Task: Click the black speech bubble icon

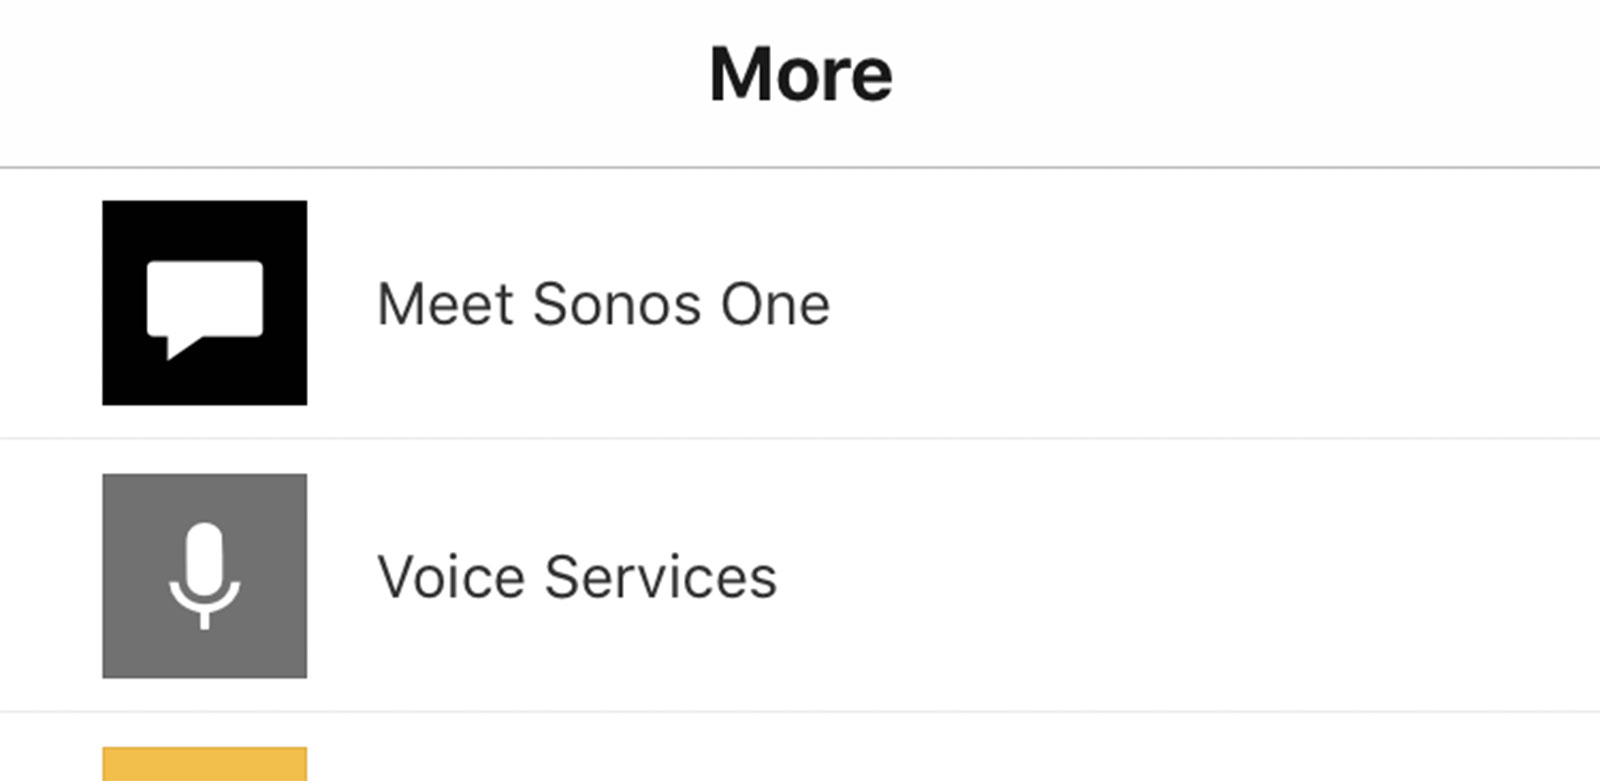Action: click(204, 302)
